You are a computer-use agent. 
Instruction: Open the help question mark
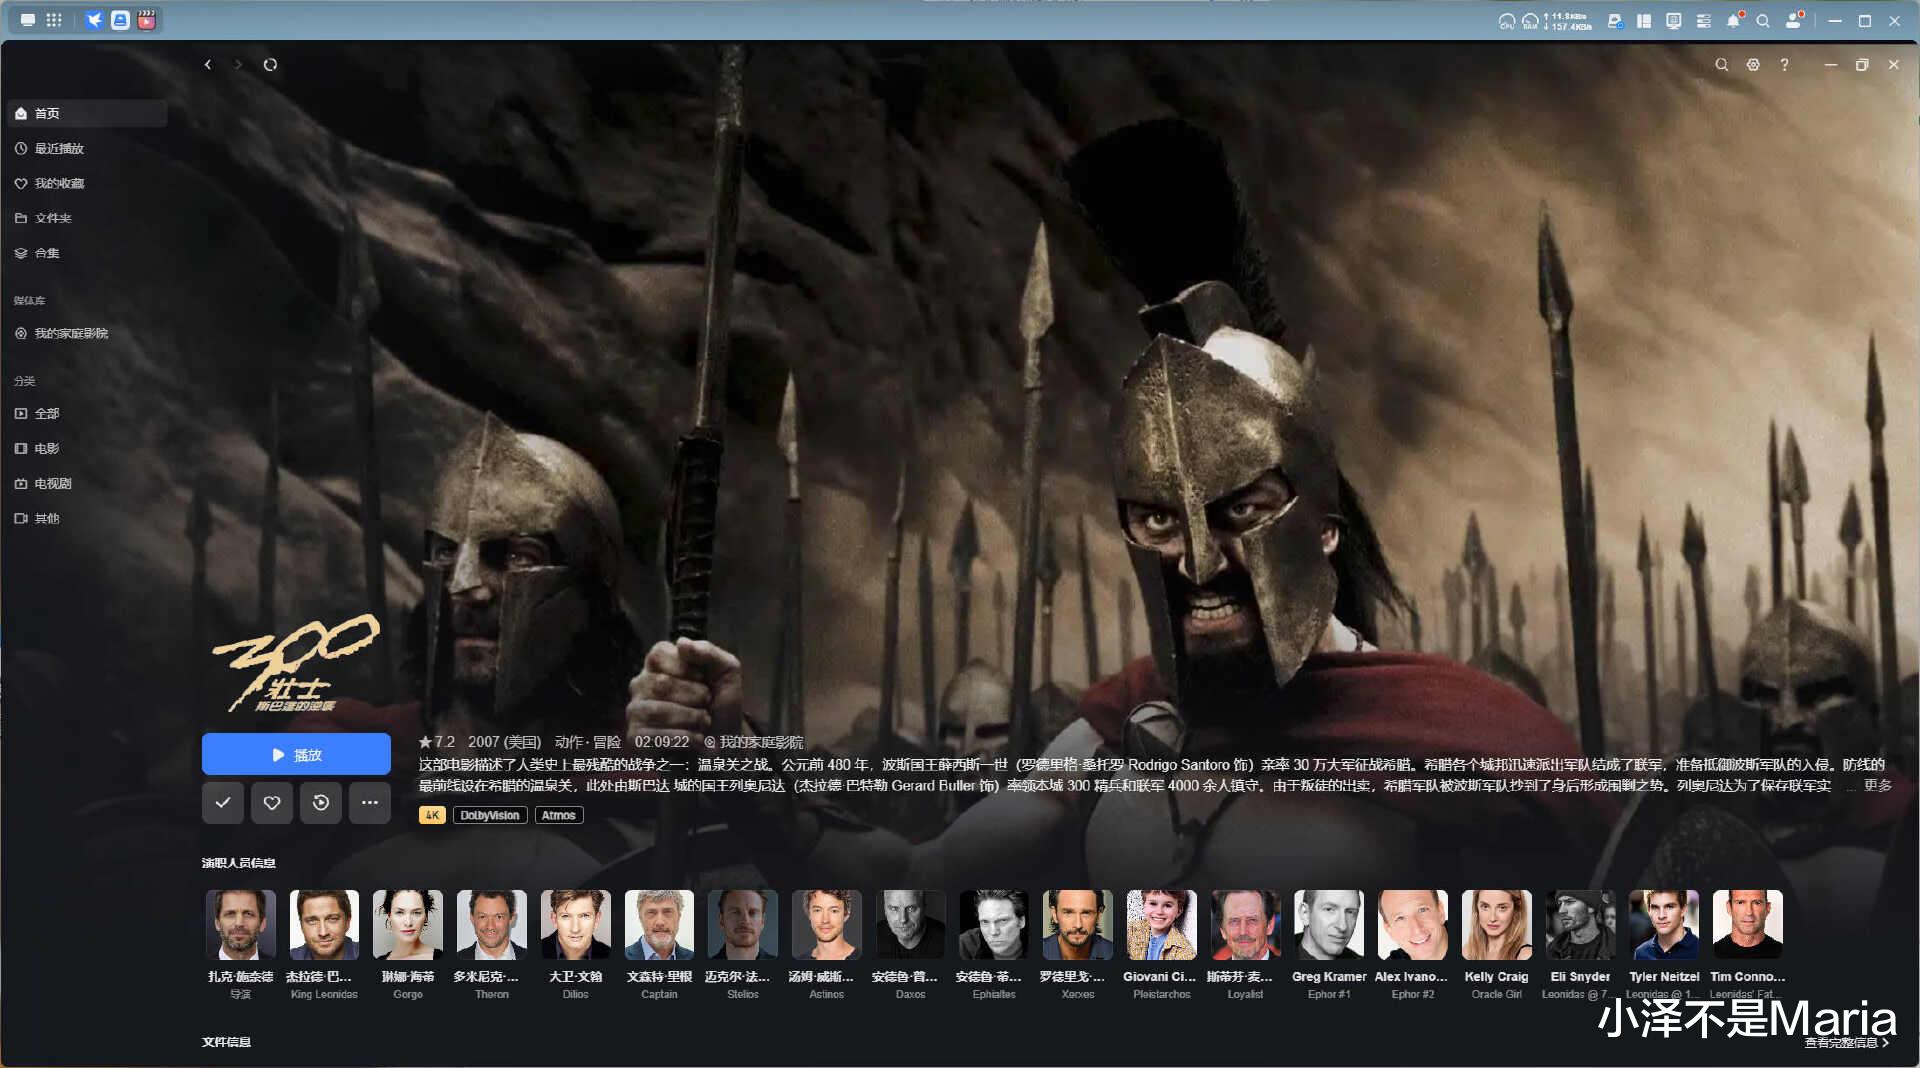point(1784,65)
